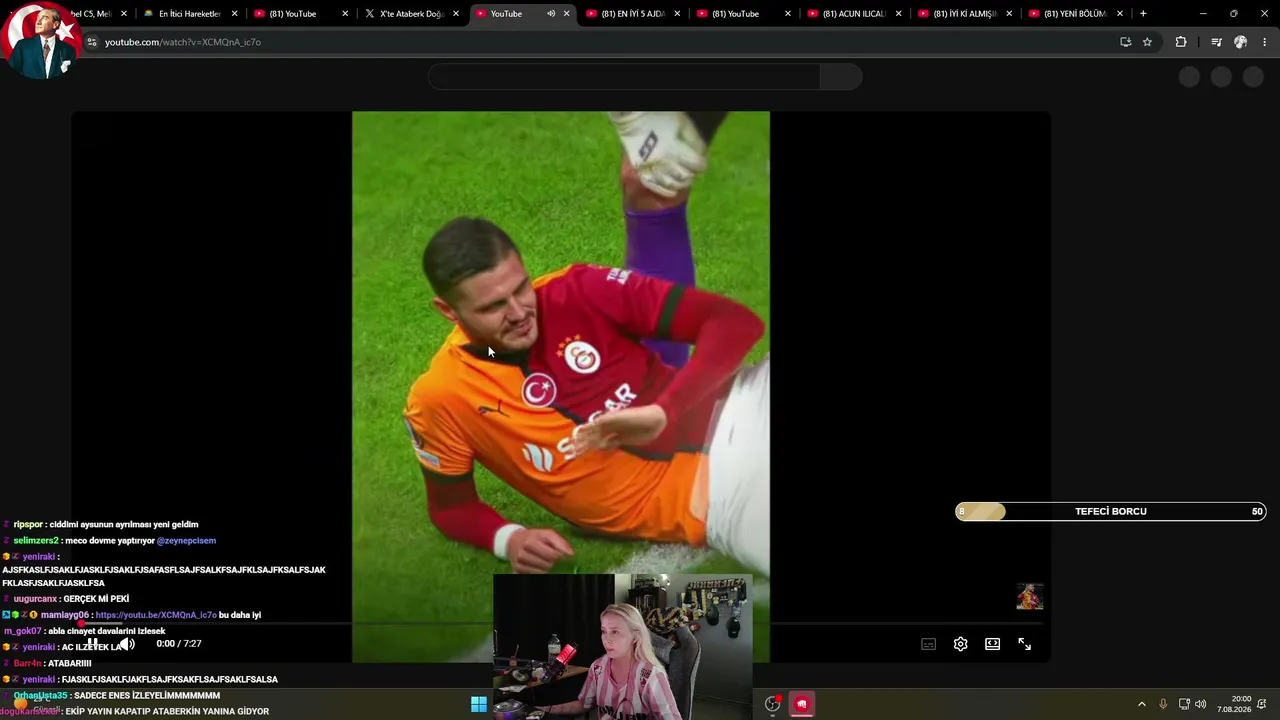
Task: Open the Windows notification center bell
Action: pos(1263,704)
